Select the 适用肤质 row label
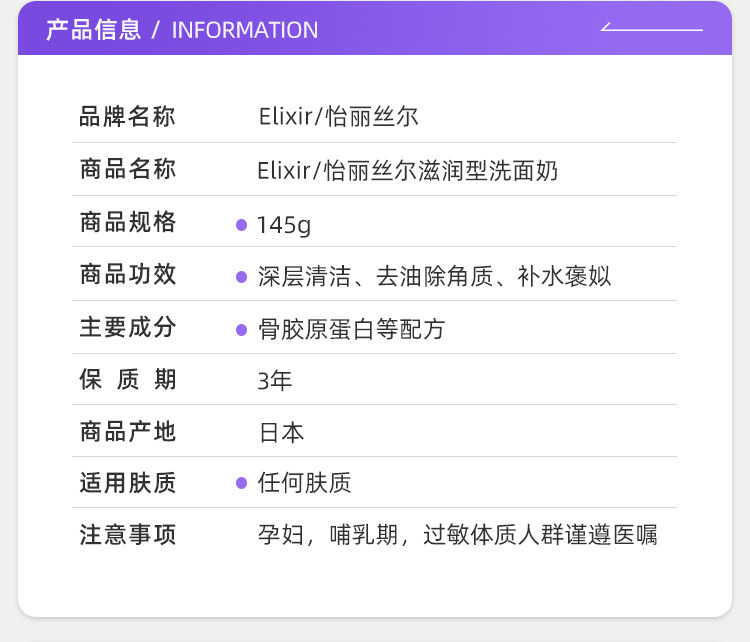This screenshot has width=750, height=642. click(127, 484)
